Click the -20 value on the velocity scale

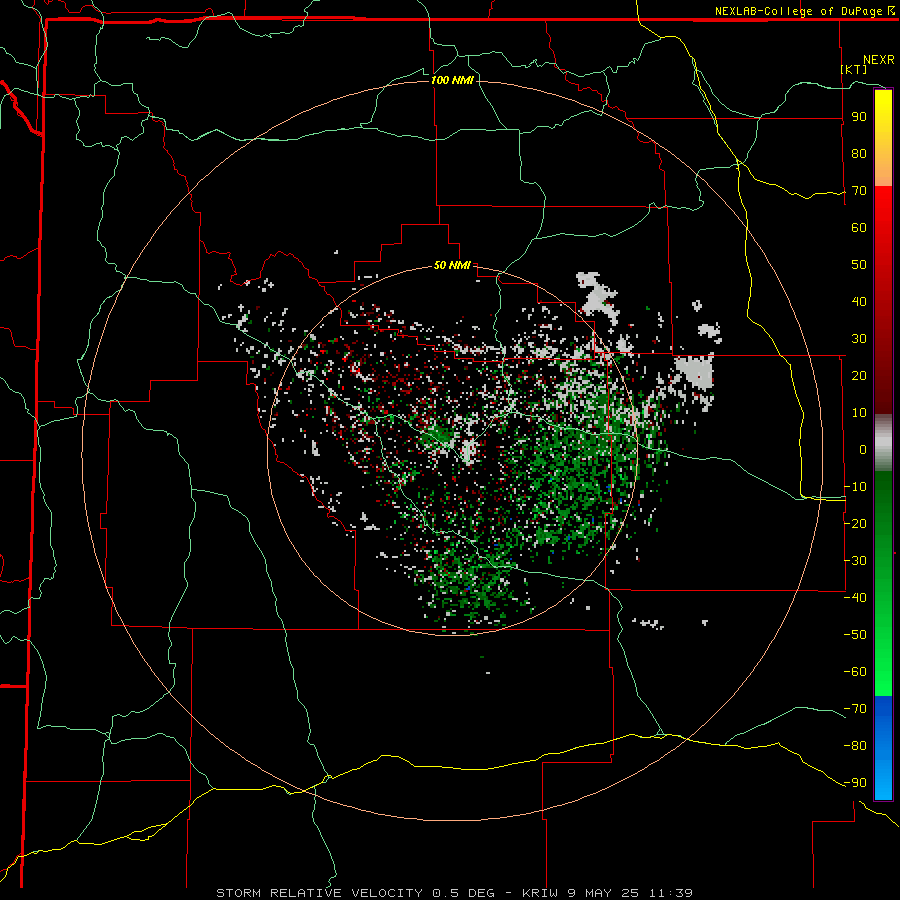[855, 523]
